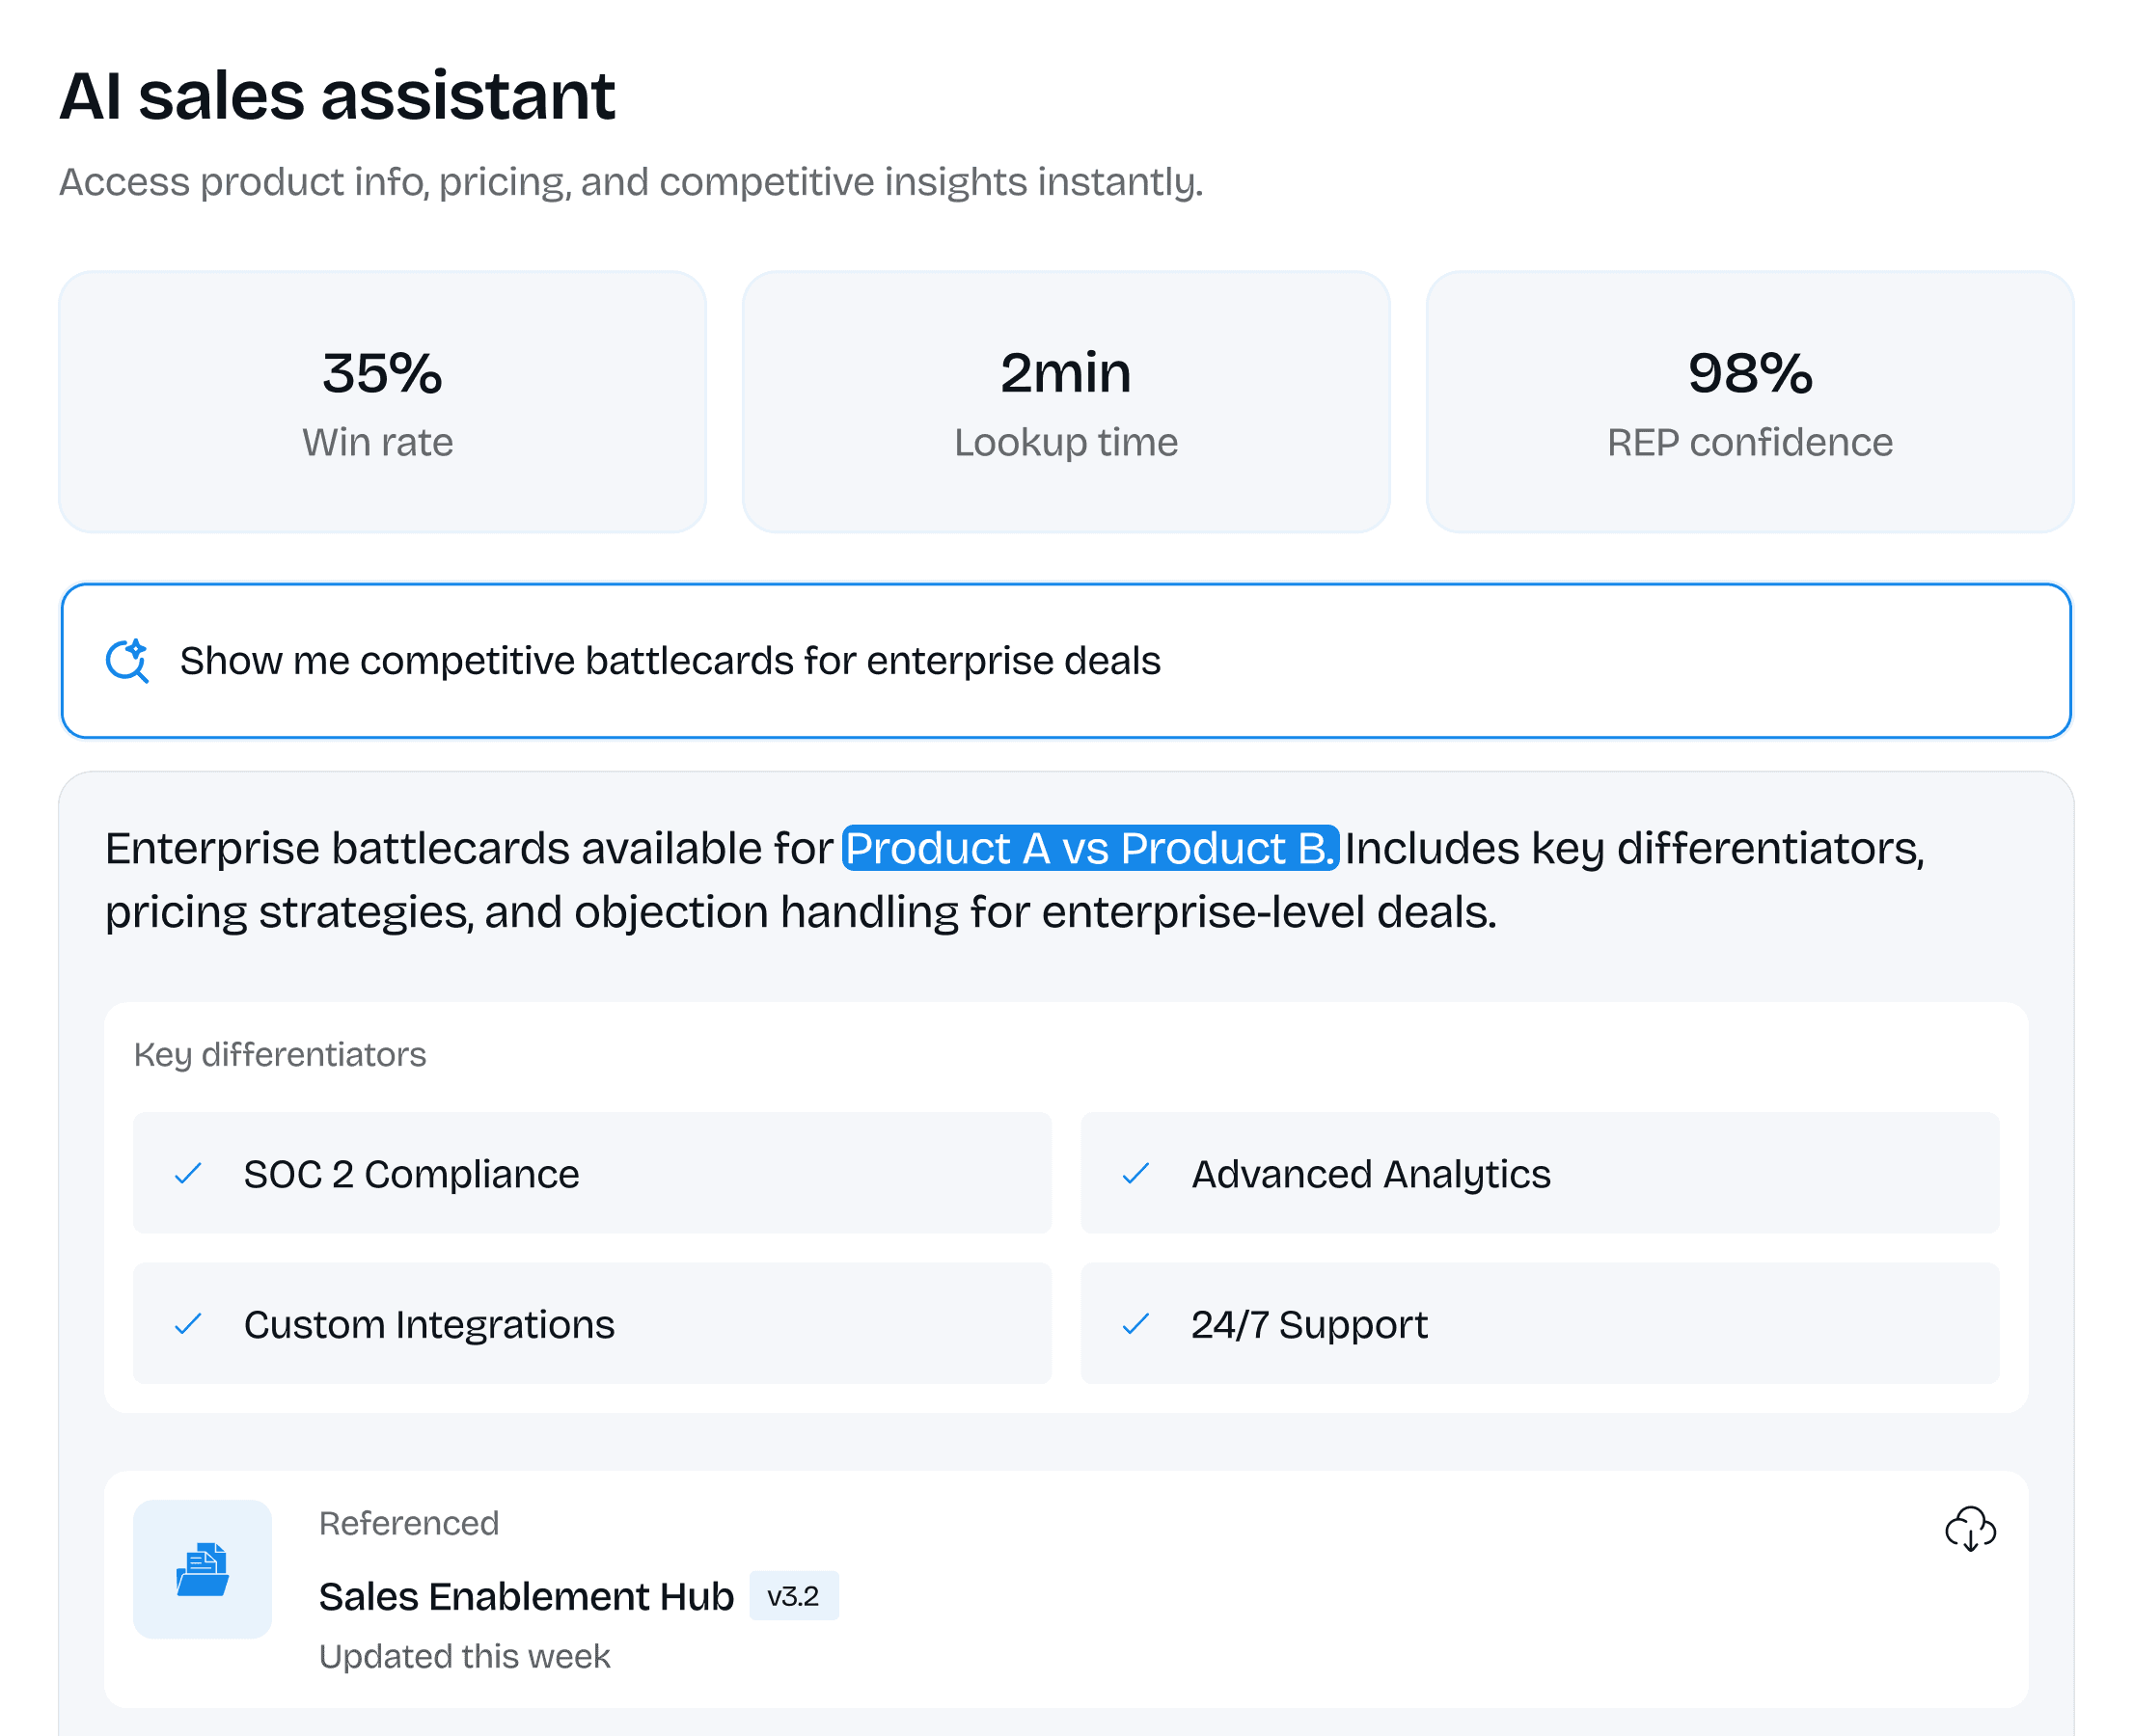Screen dimensions: 2133x1736
Task: Click the 24/7 Support checkmark icon
Action: point(1135,1324)
